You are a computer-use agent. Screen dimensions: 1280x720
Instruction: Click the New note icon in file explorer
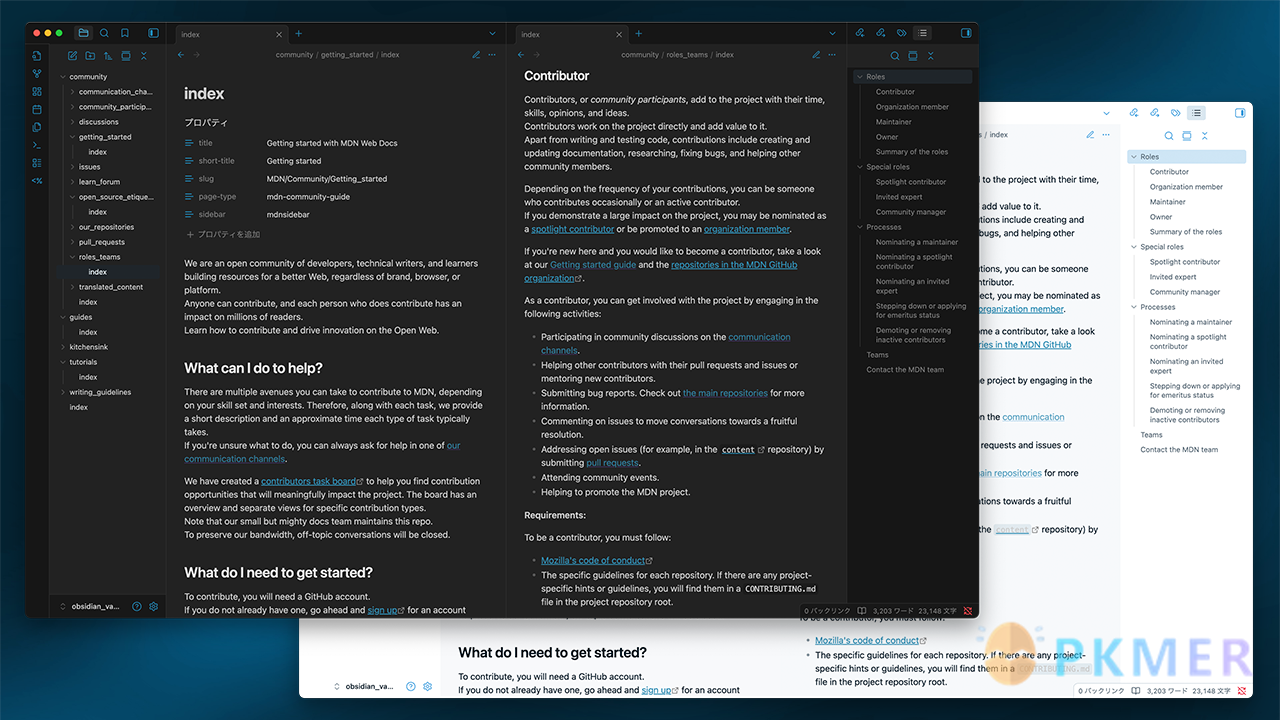click(73, 56)
